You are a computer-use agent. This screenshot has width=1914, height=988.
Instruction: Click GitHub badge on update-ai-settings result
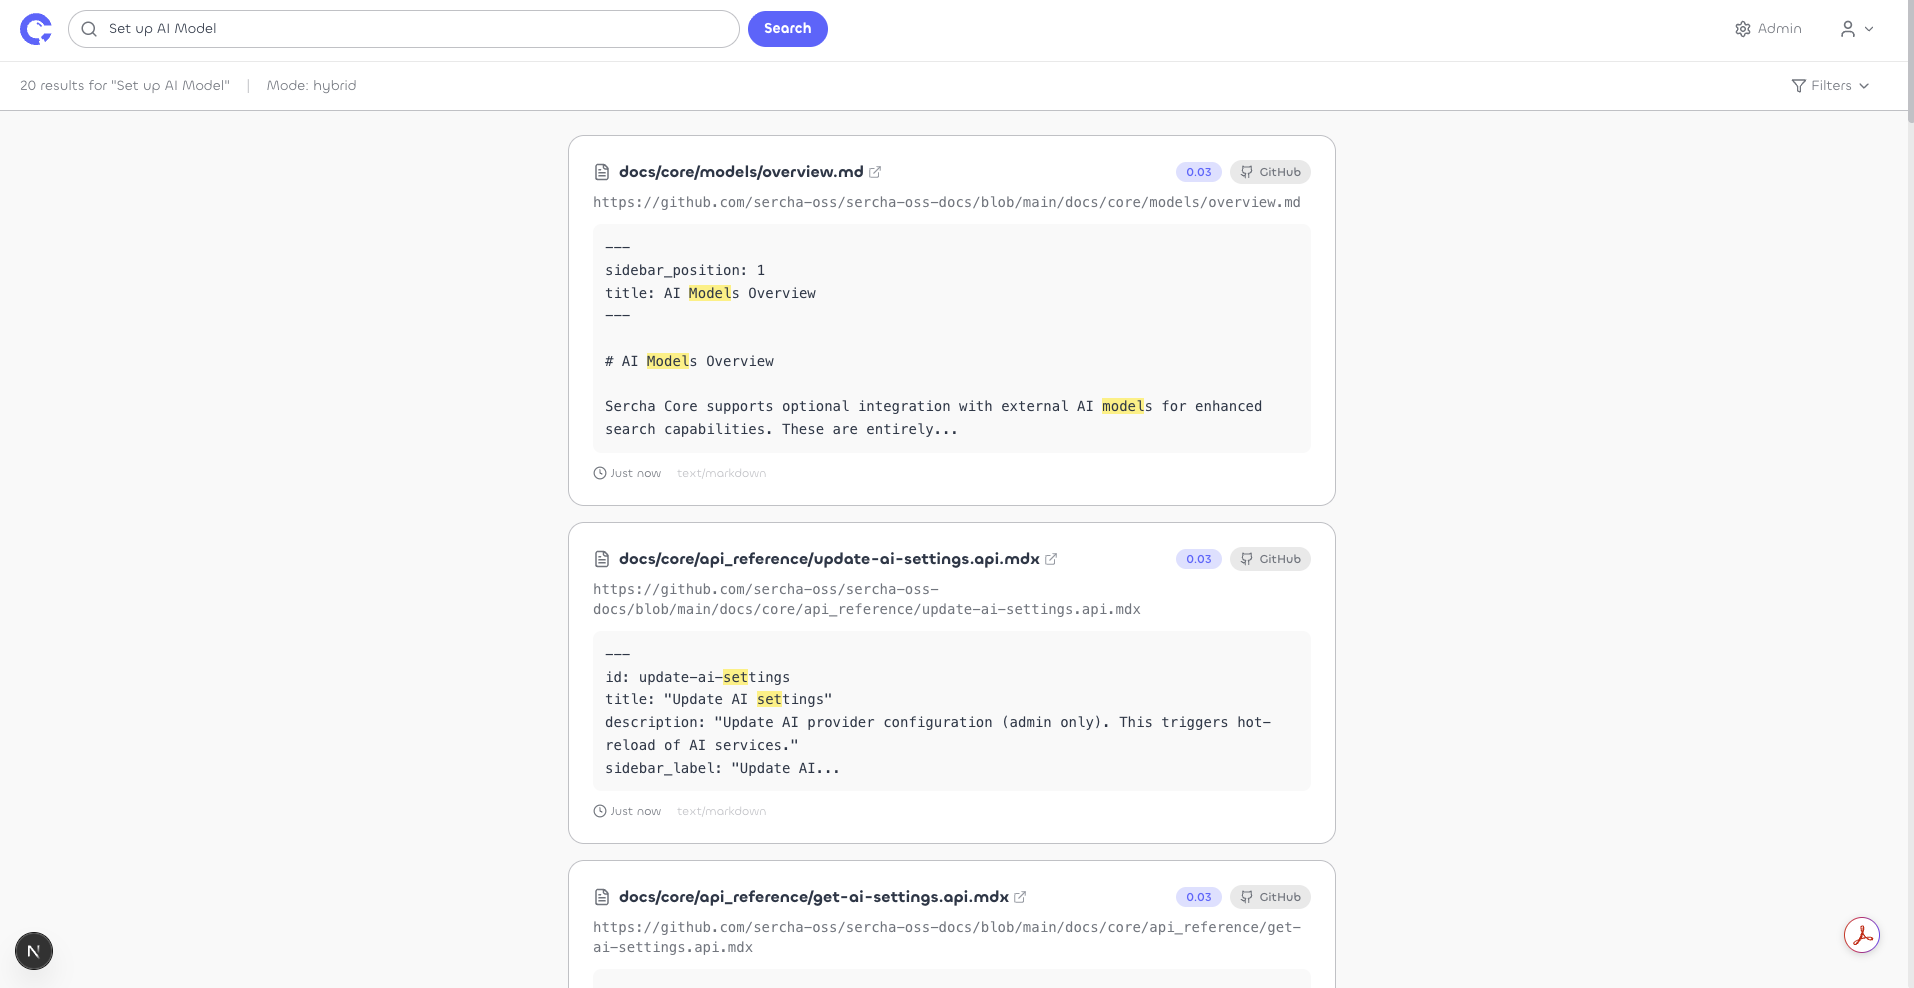(1270, 559)
